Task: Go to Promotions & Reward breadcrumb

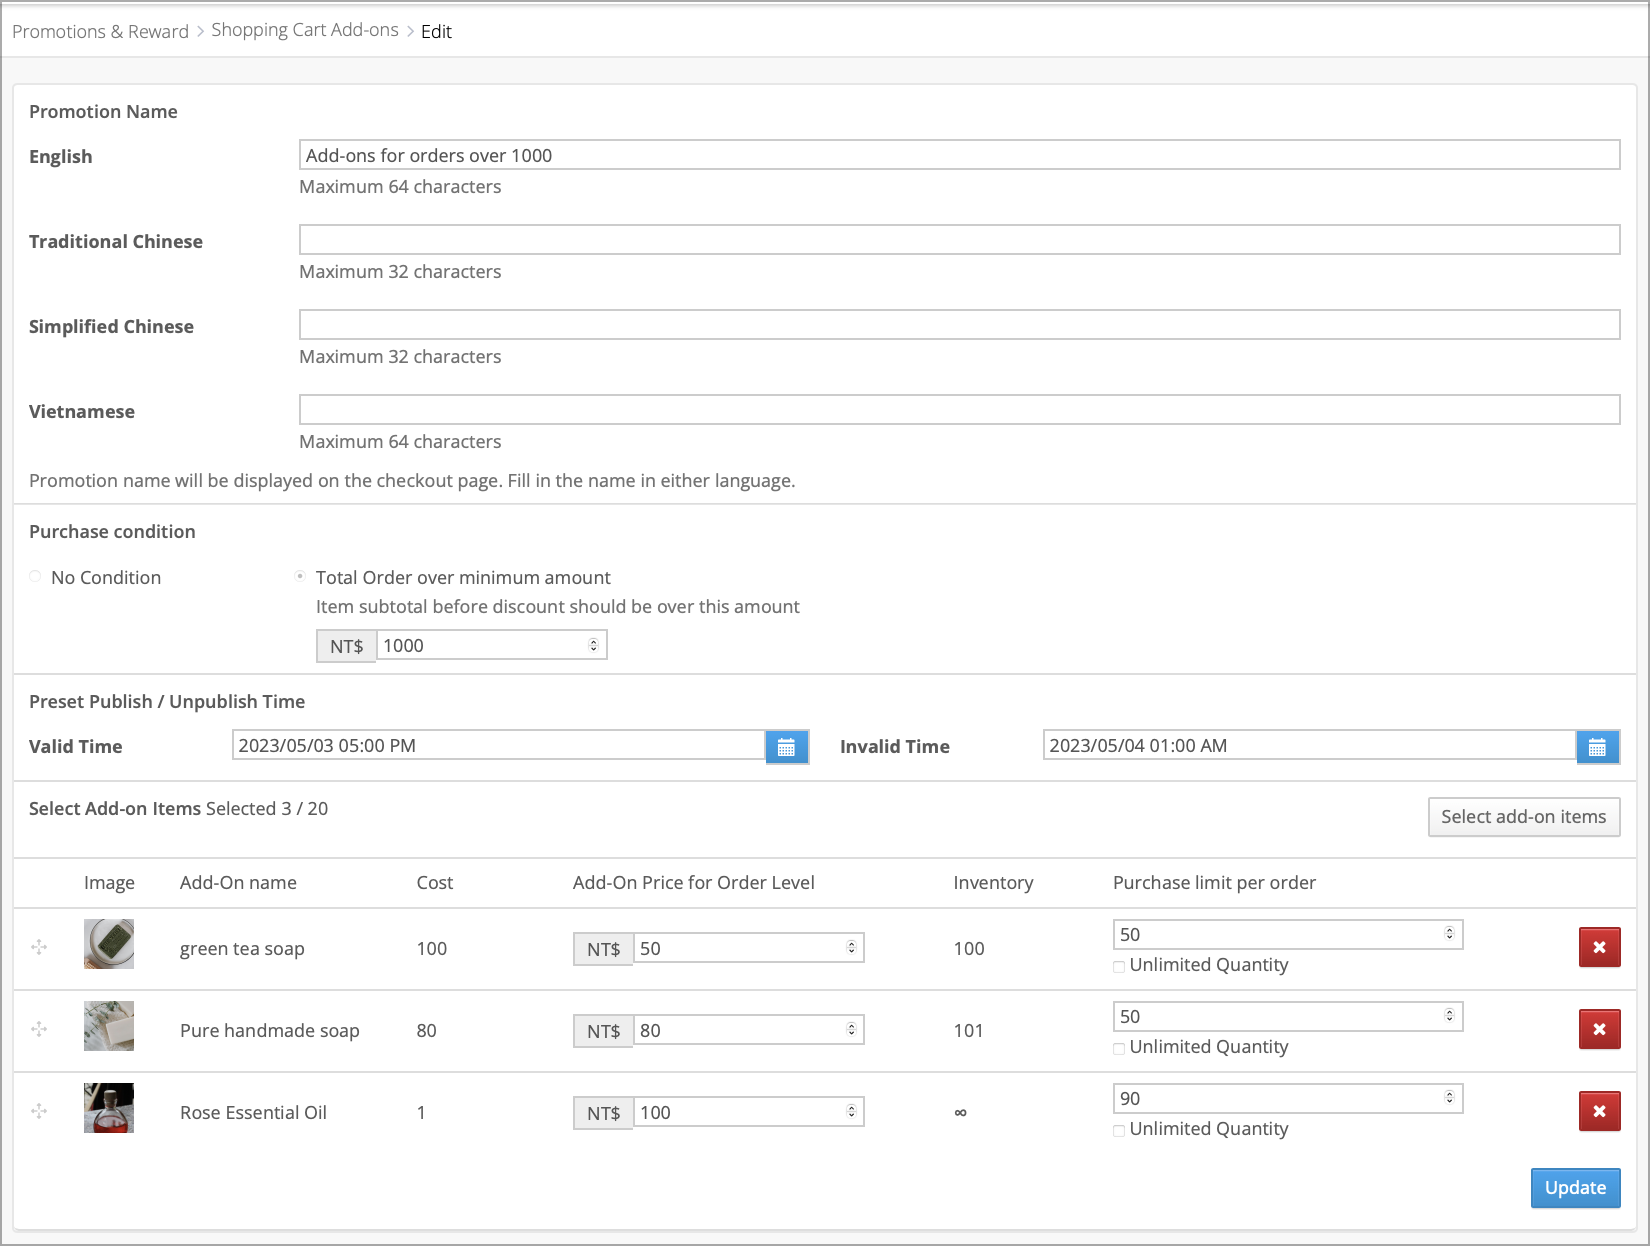Action: pyautogui.click(x=100, y=31)
